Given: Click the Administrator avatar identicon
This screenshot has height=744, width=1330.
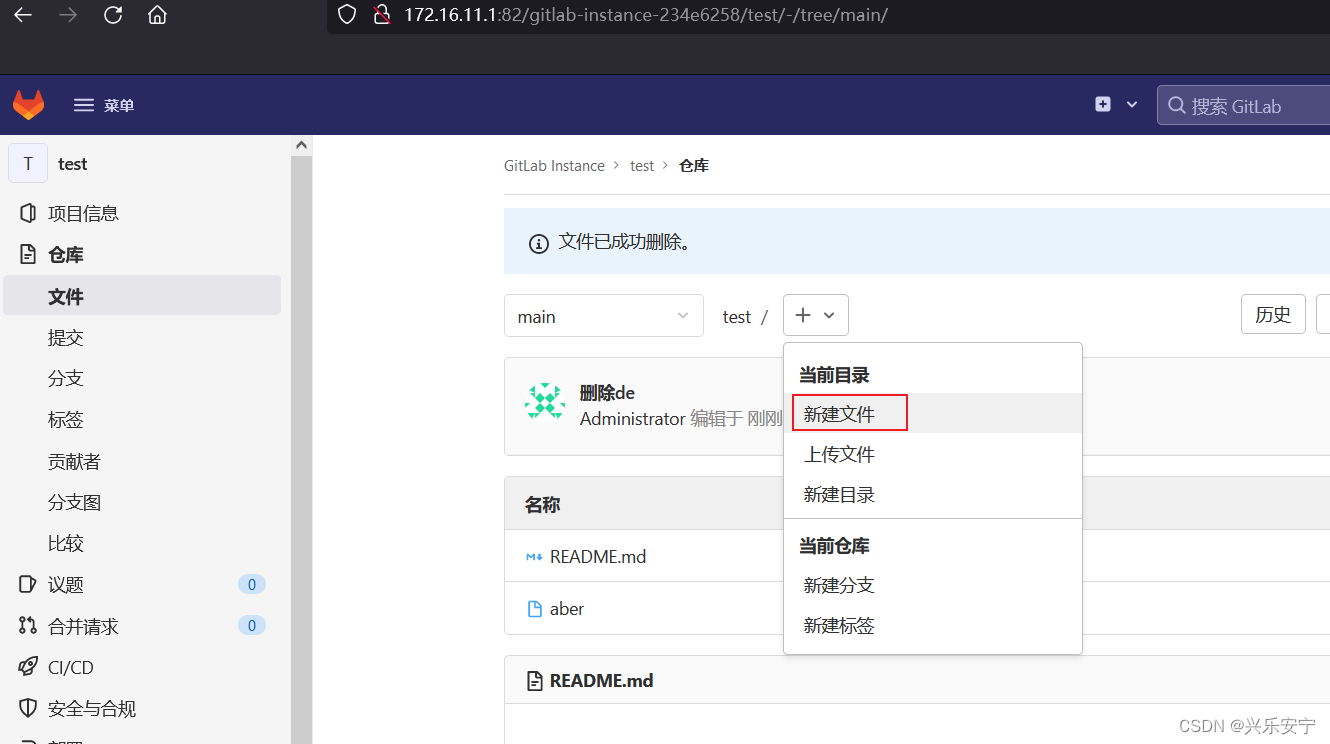Looking at the screenshot, I should click(x=545, y=401).
